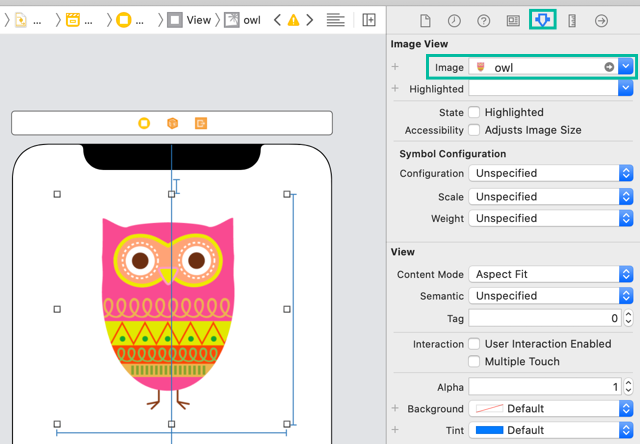Open the Size inspector ruler icon
The image size is (640, 444).
[572, 20]
